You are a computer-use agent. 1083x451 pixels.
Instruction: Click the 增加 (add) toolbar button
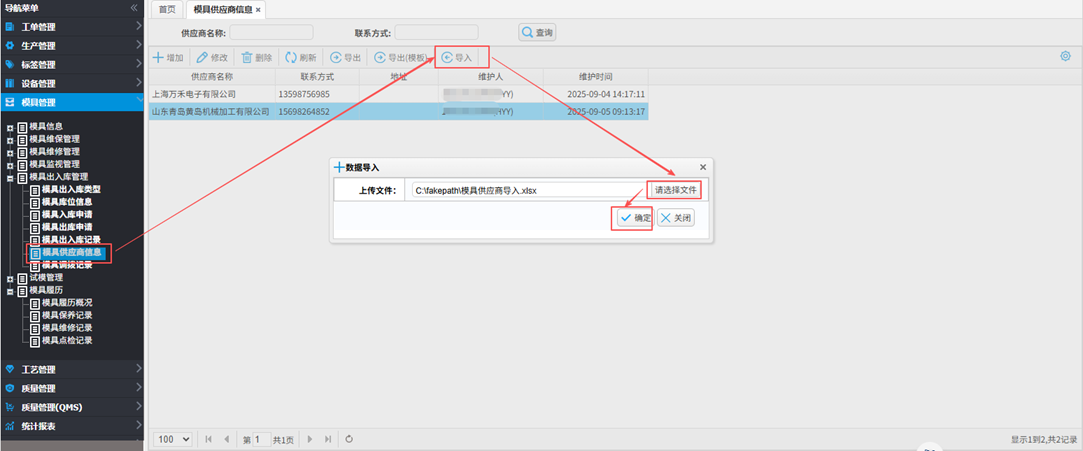(x=167, y=58)
